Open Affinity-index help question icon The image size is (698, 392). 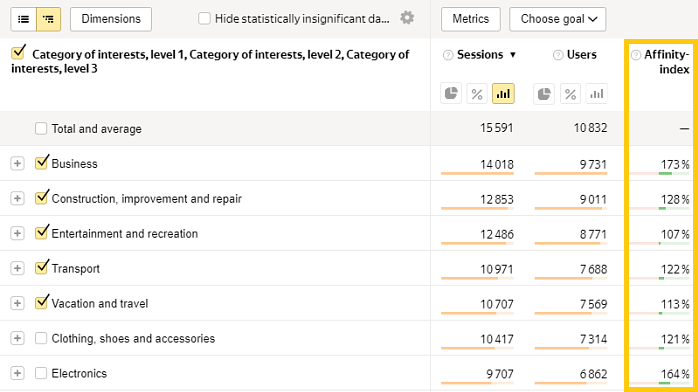tap(636, 55)
